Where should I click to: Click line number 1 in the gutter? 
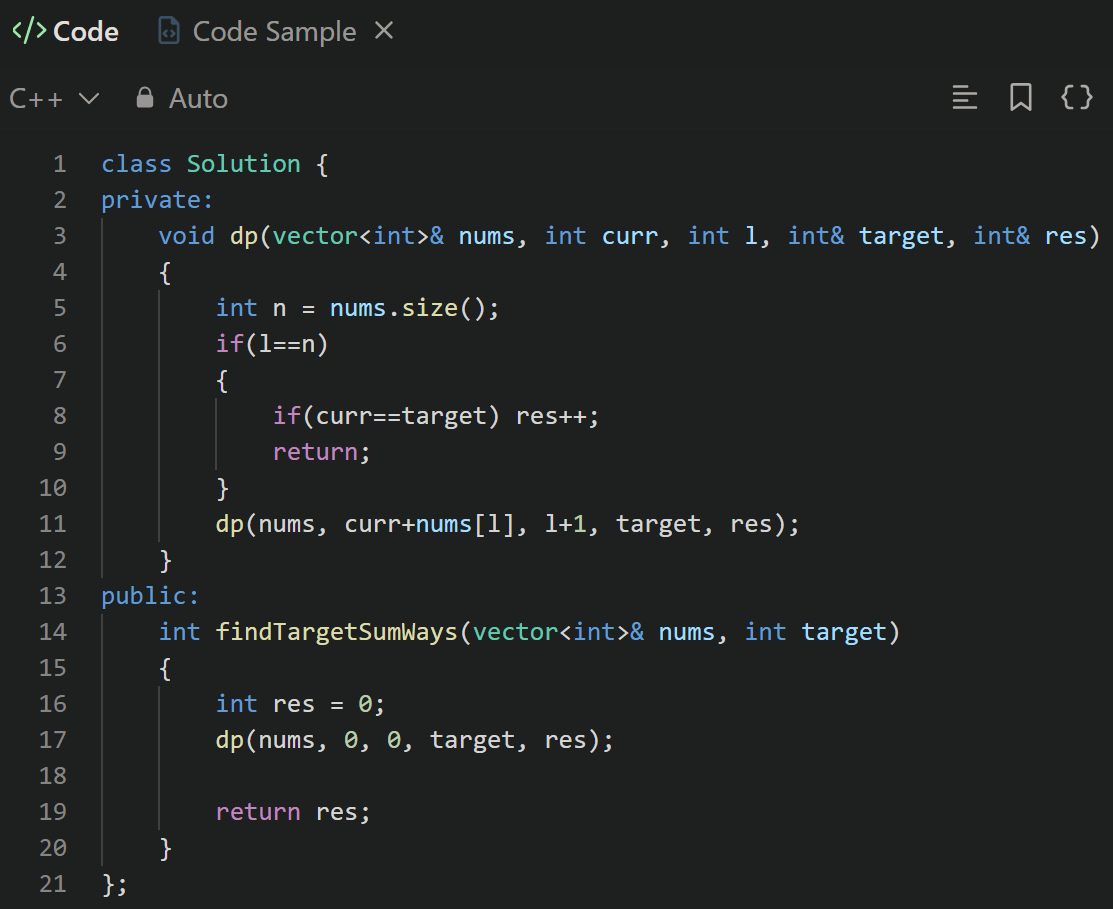(x=60, y=164)
